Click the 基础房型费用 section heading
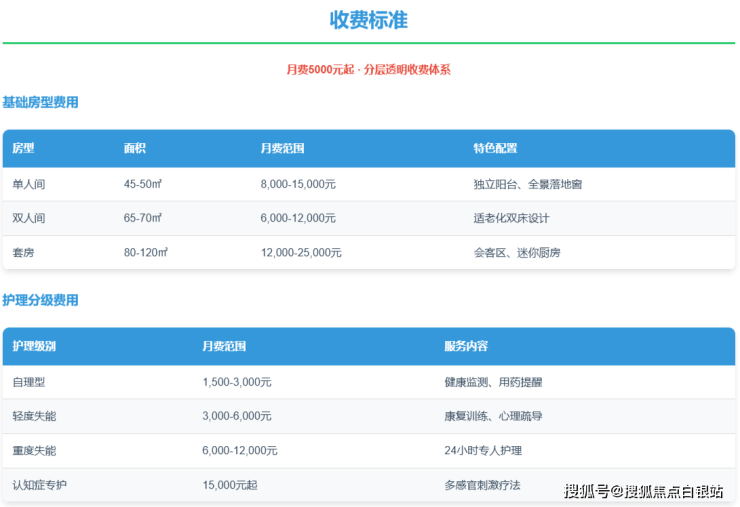 click(x=40, y=102)
